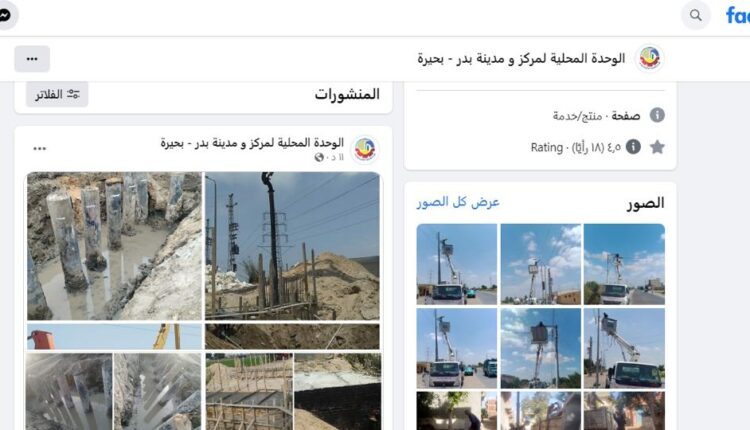Open the post author page name link
750x430 pixels.
[252, 143]
